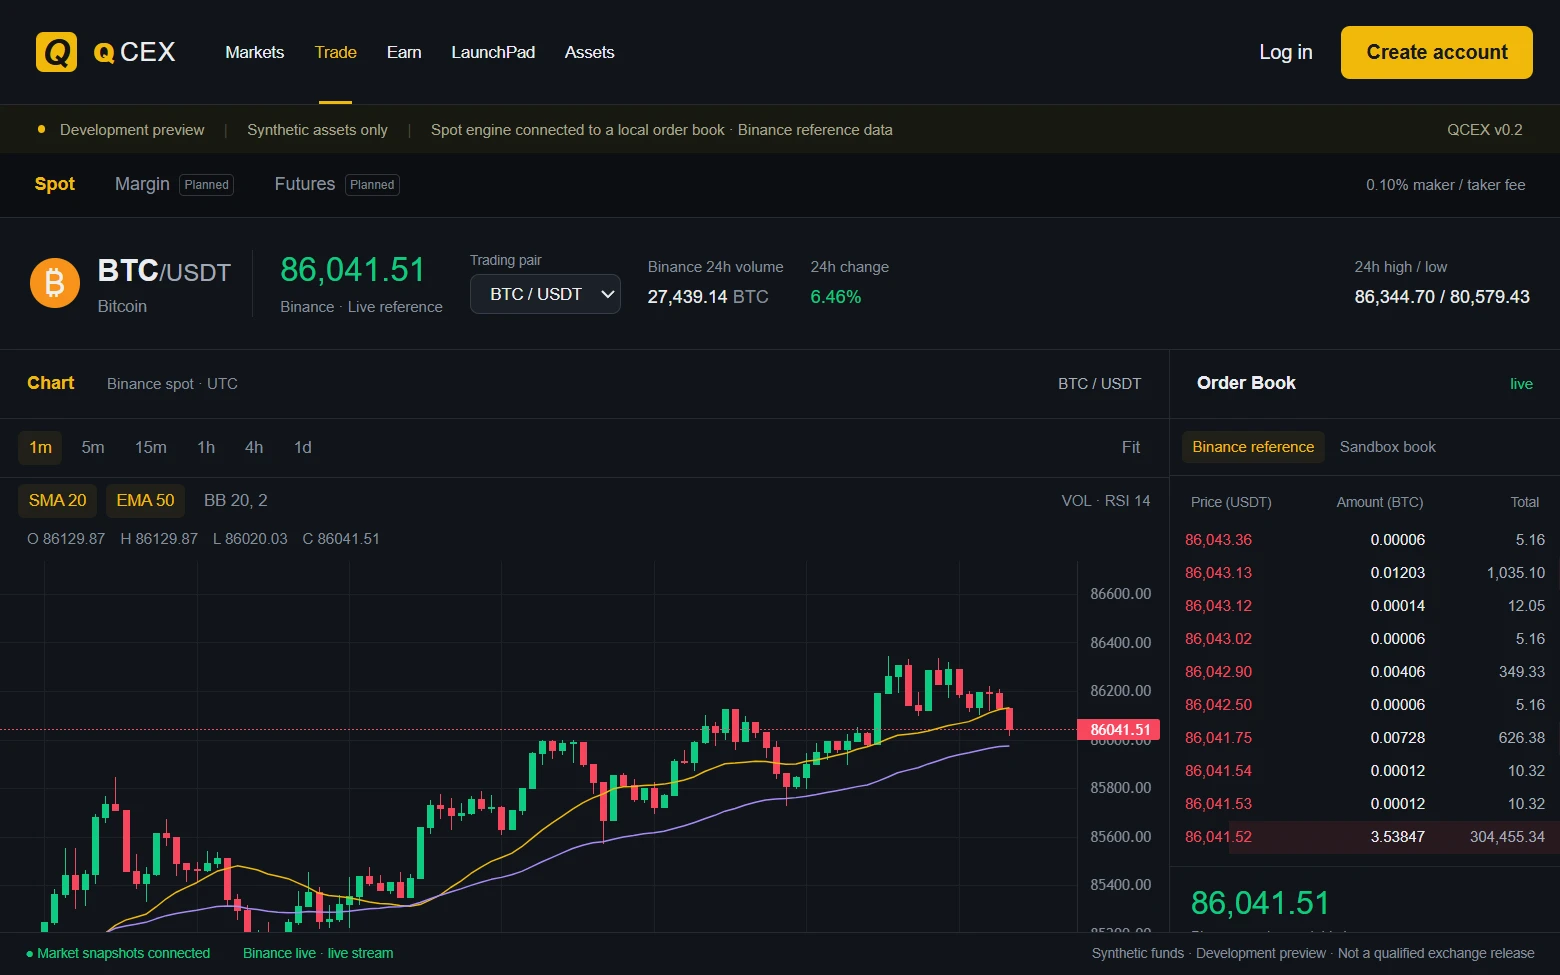Click the orange Bitcoin coin icon
The height and width of the screenshot is (975, 1560).
(x=55, y=284)
